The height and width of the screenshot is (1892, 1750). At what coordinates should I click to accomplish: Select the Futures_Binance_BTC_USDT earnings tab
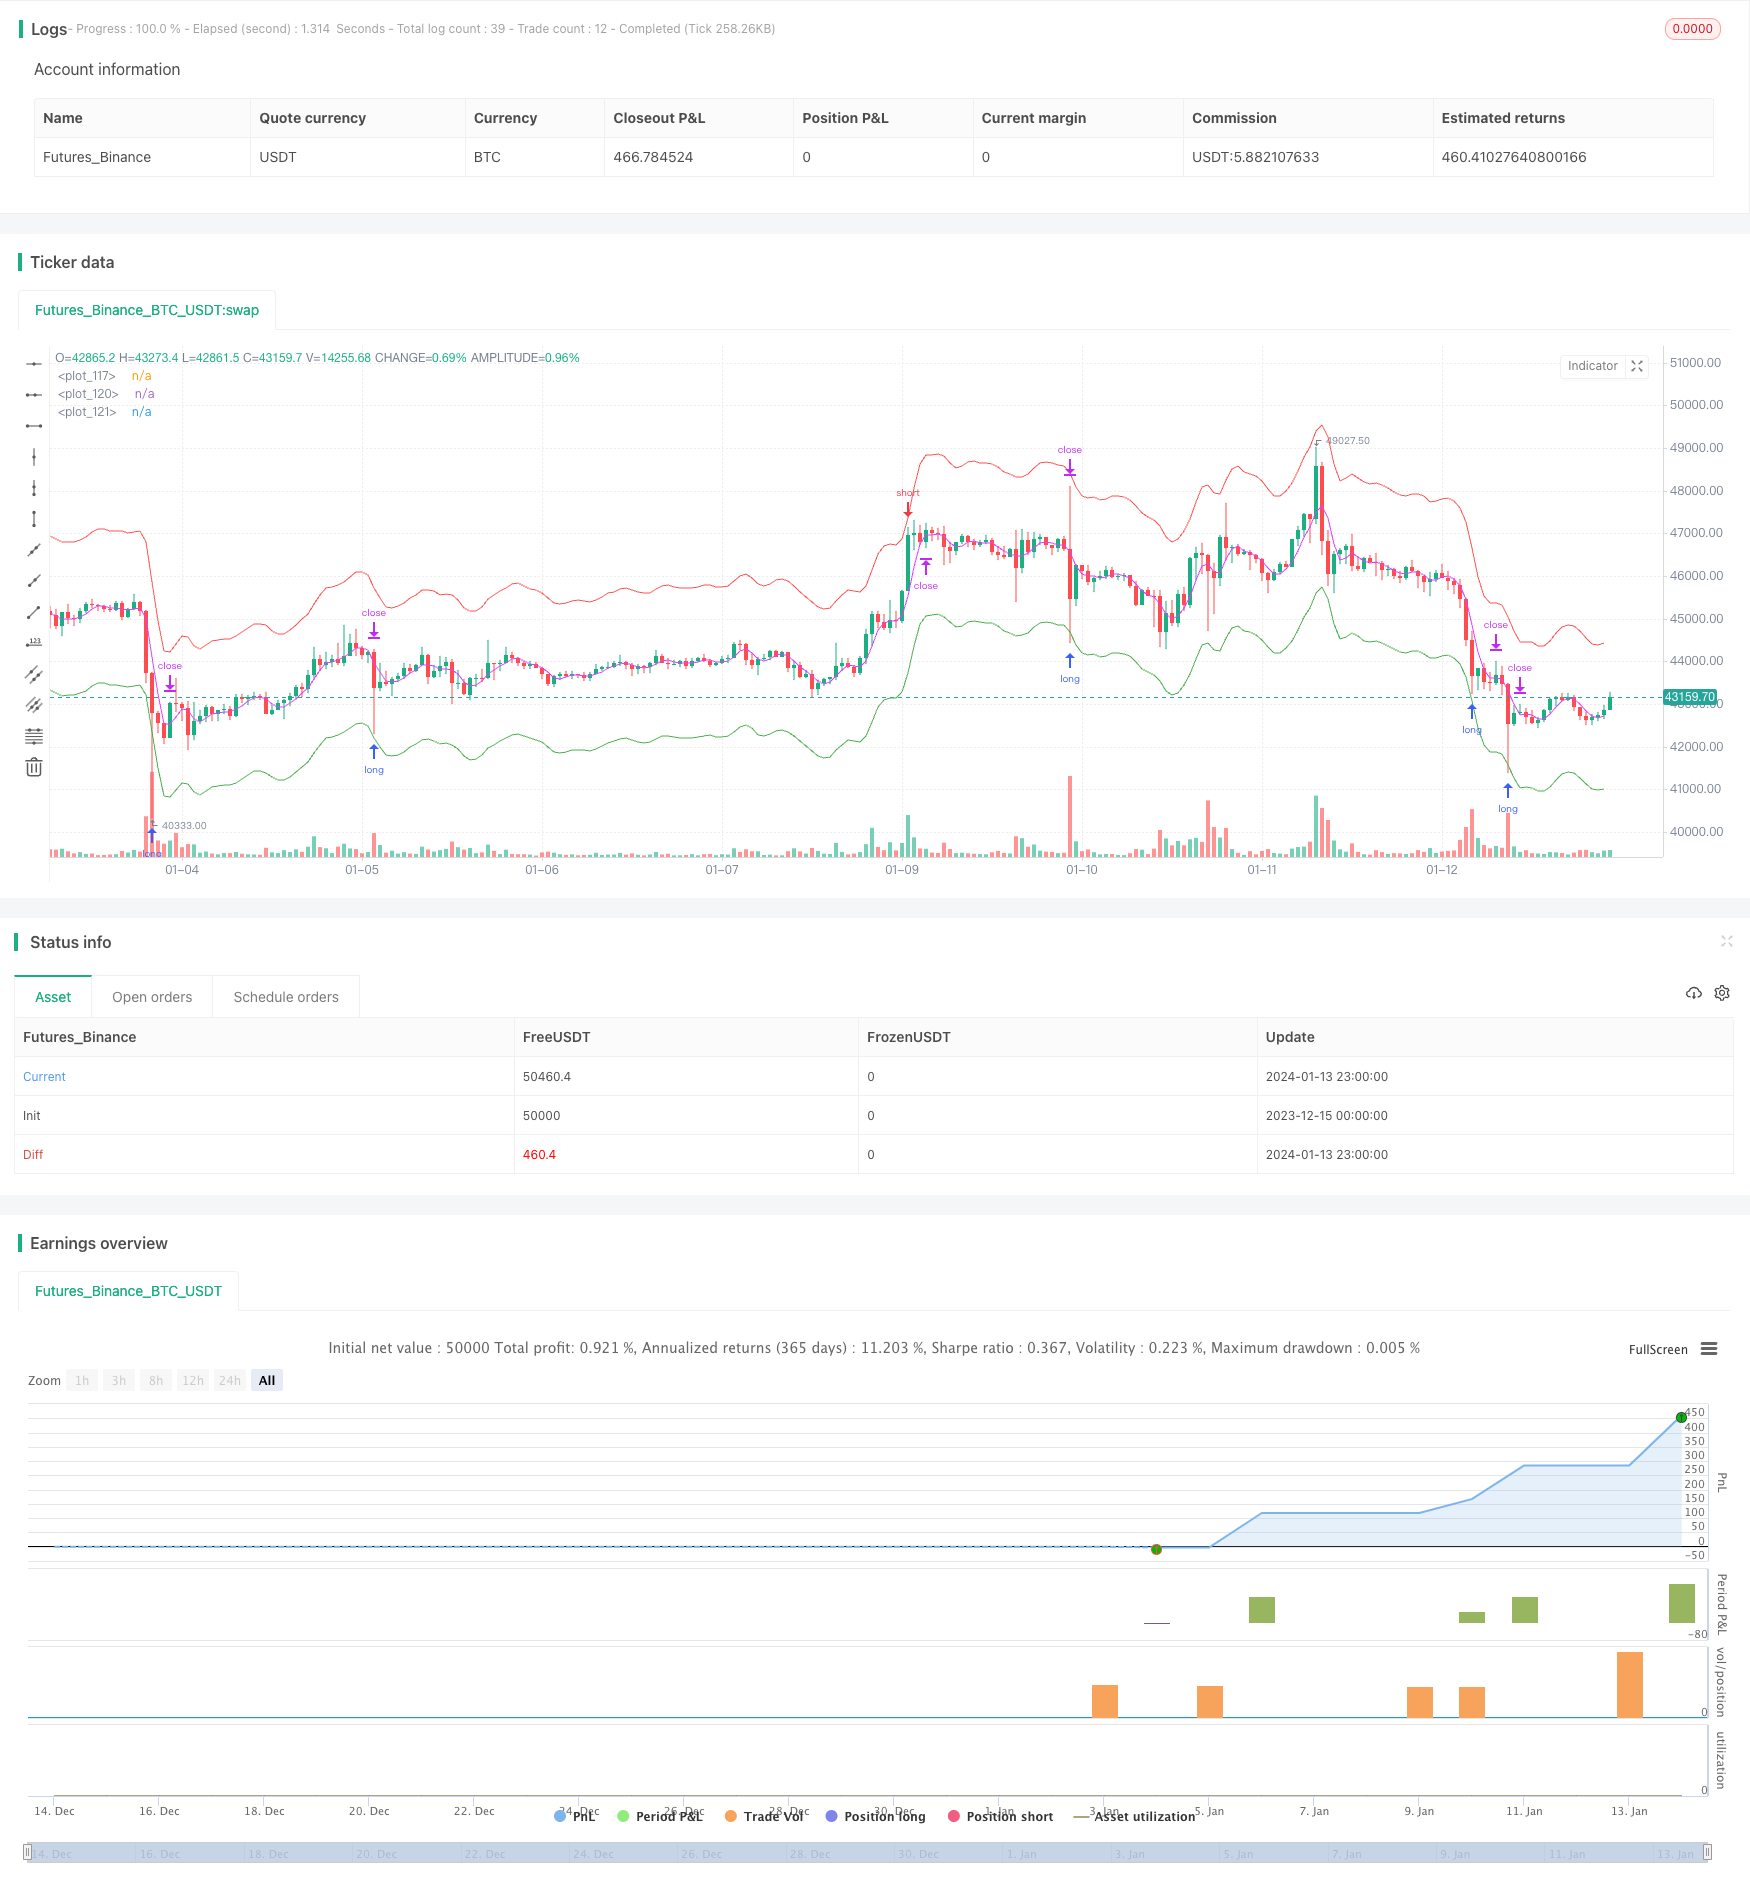click(128, 1291)
